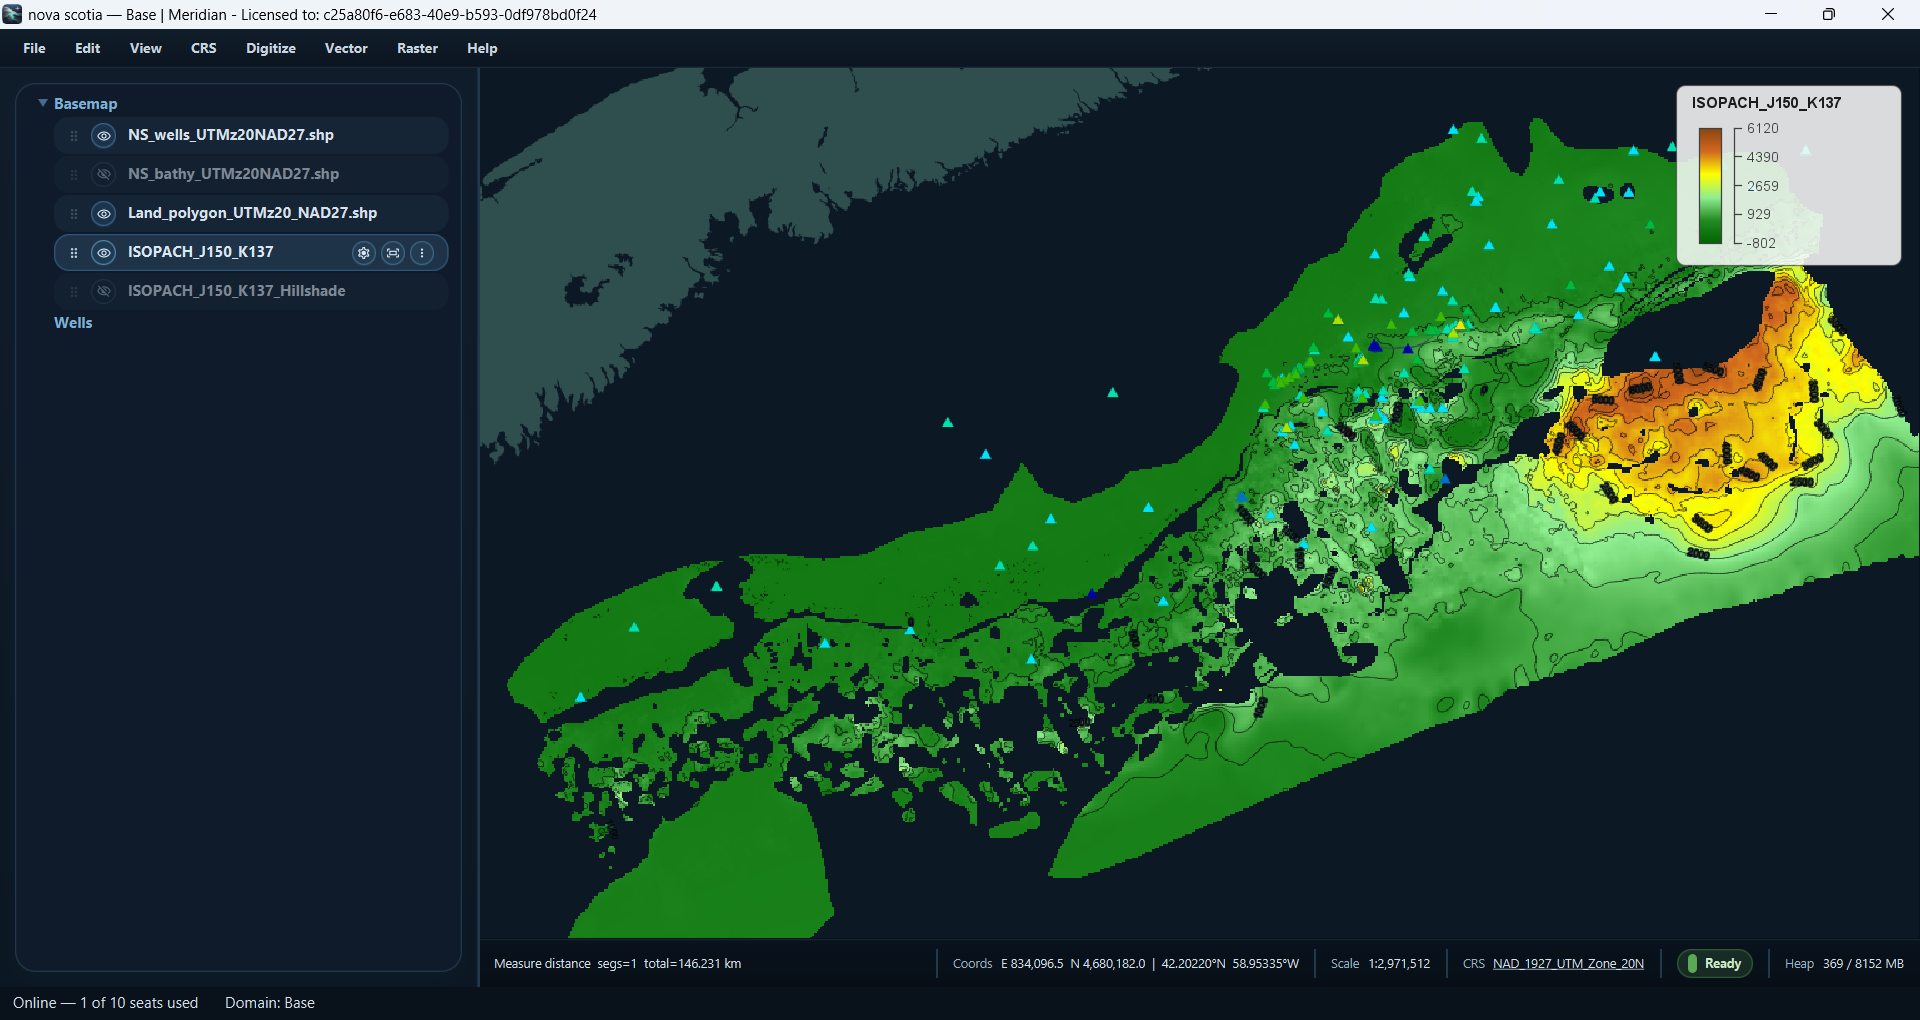Image resolution: width=1920 pixels, height=1020 pixels.
Task: Open the View menu
Action: pyautogui.click(x=145, y=48)
